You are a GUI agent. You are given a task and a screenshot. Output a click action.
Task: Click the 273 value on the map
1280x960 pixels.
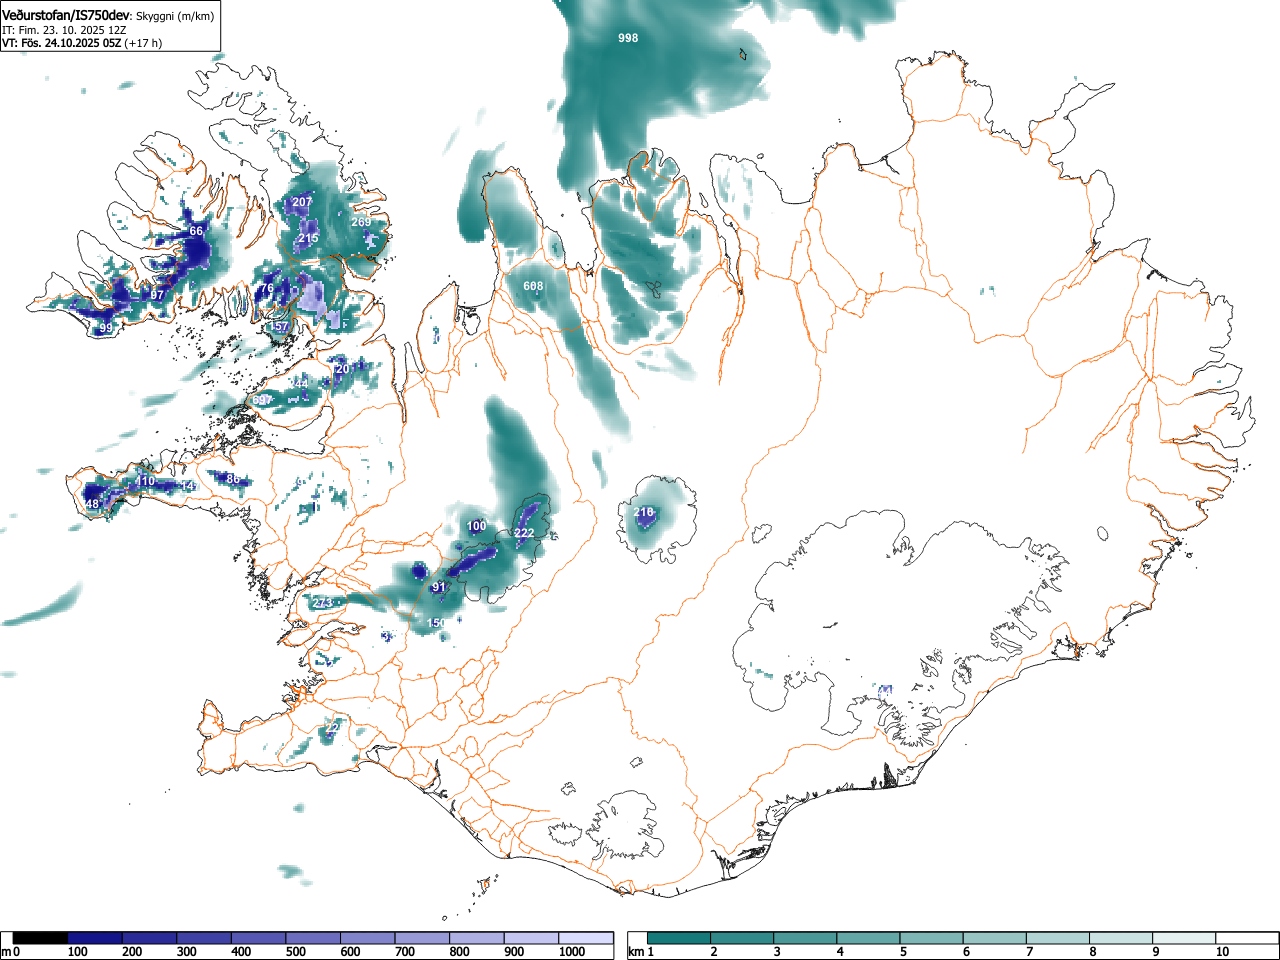tap(322, 603)
